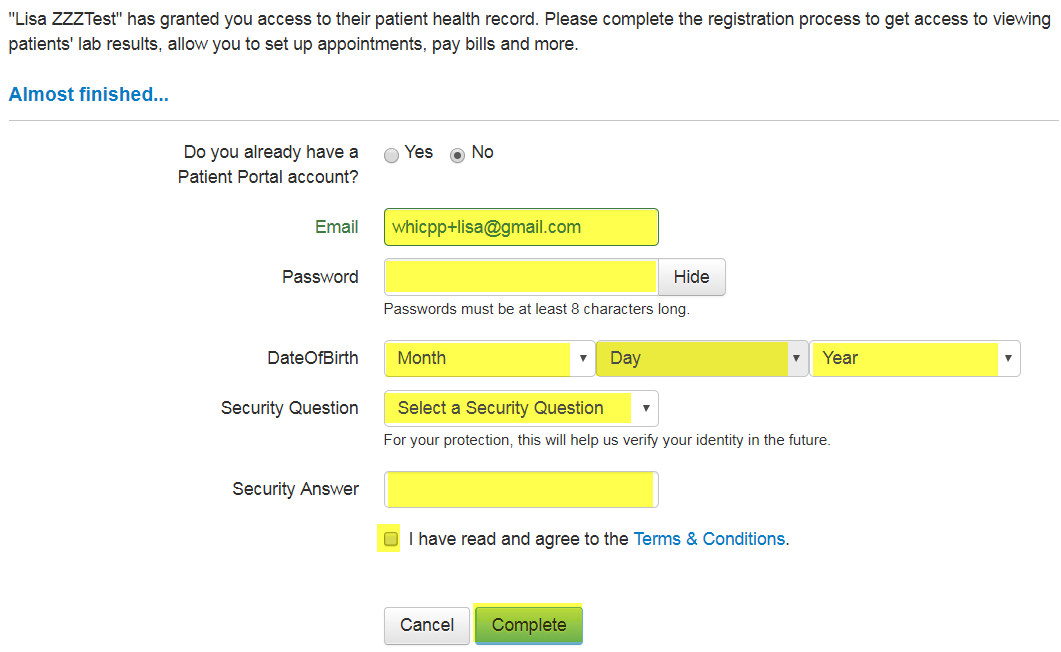
Task: Select the Yes radio button
Action: [x=392, y=155]
